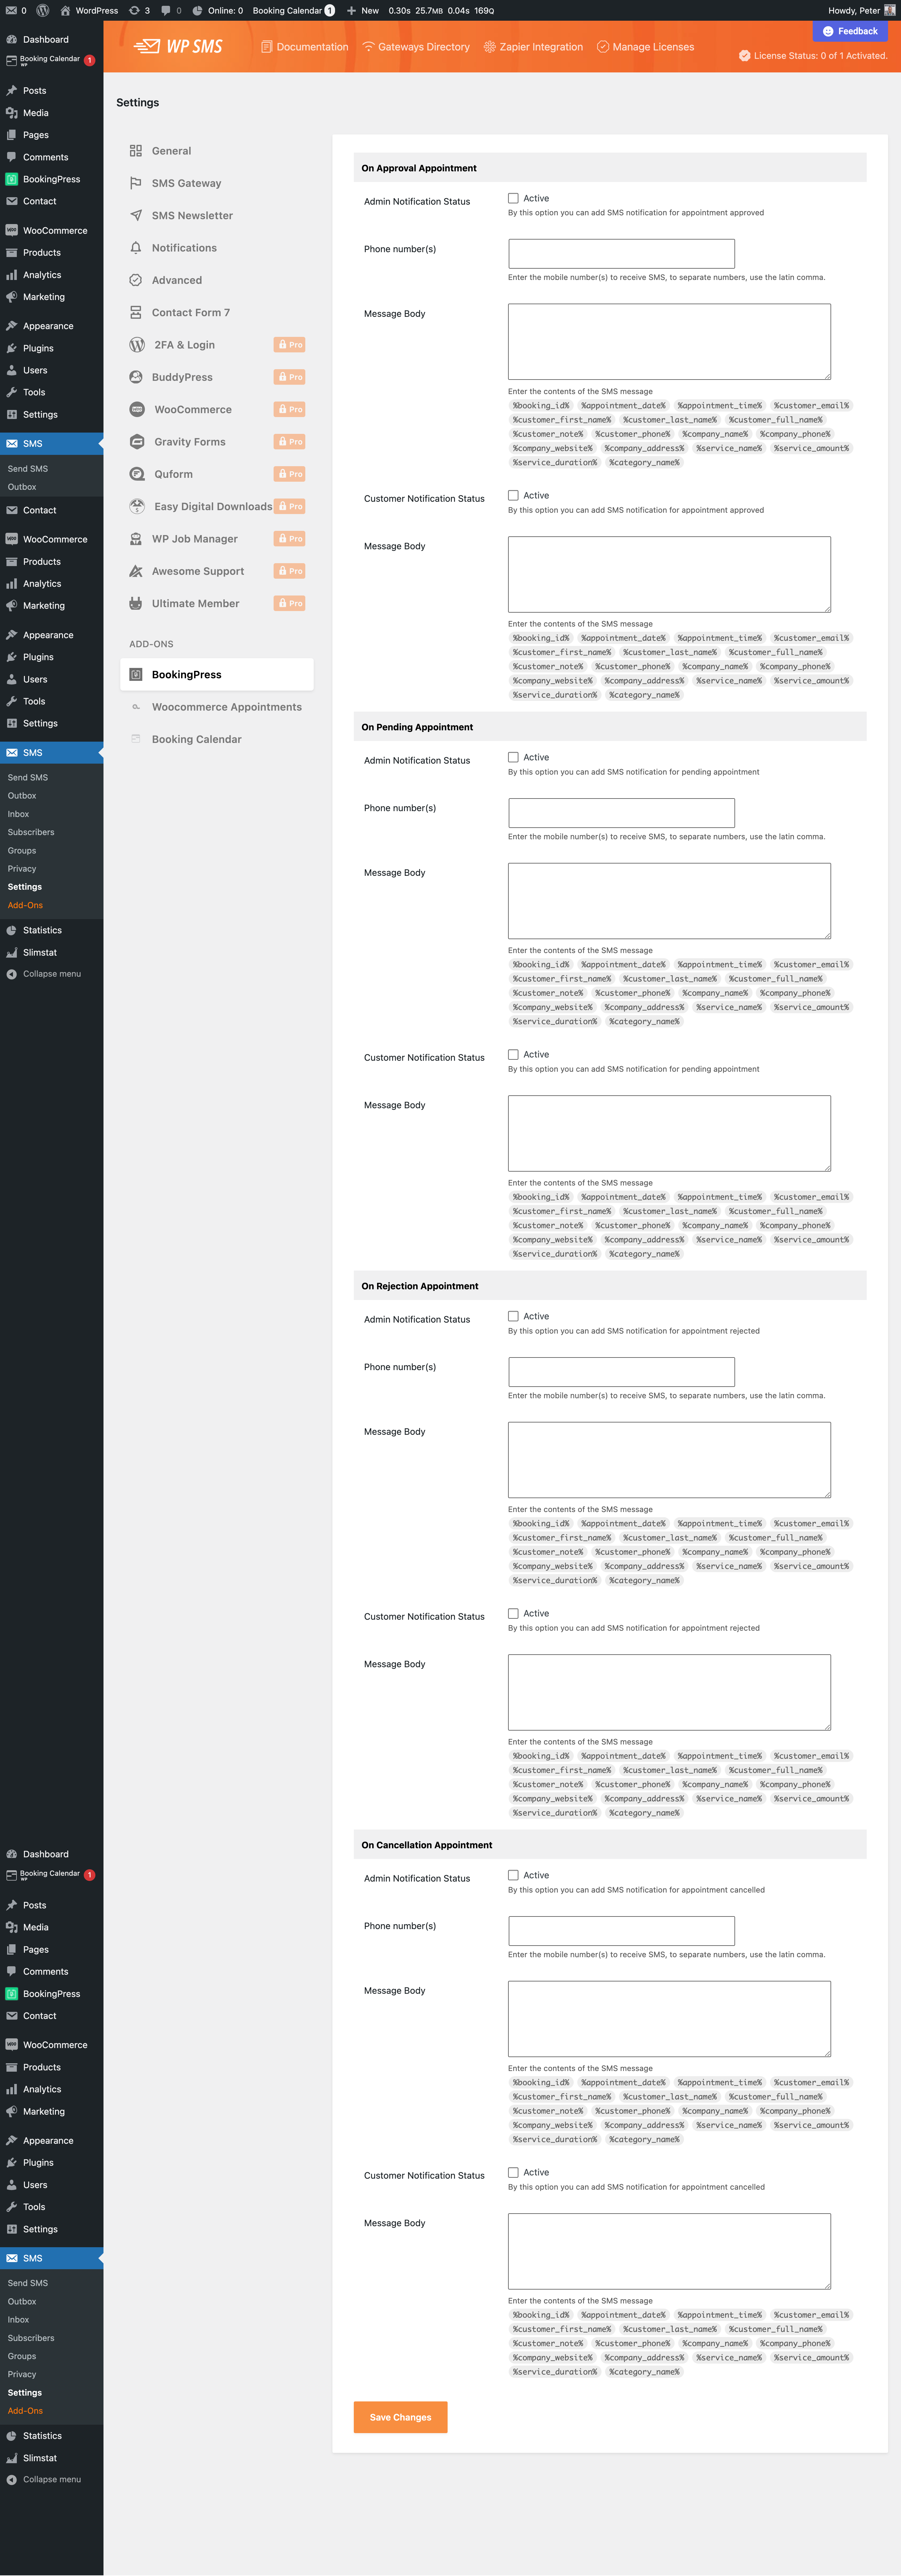
Task: Enable Admin Notification Active under On Approval Appointment
Action: point(513,198)
